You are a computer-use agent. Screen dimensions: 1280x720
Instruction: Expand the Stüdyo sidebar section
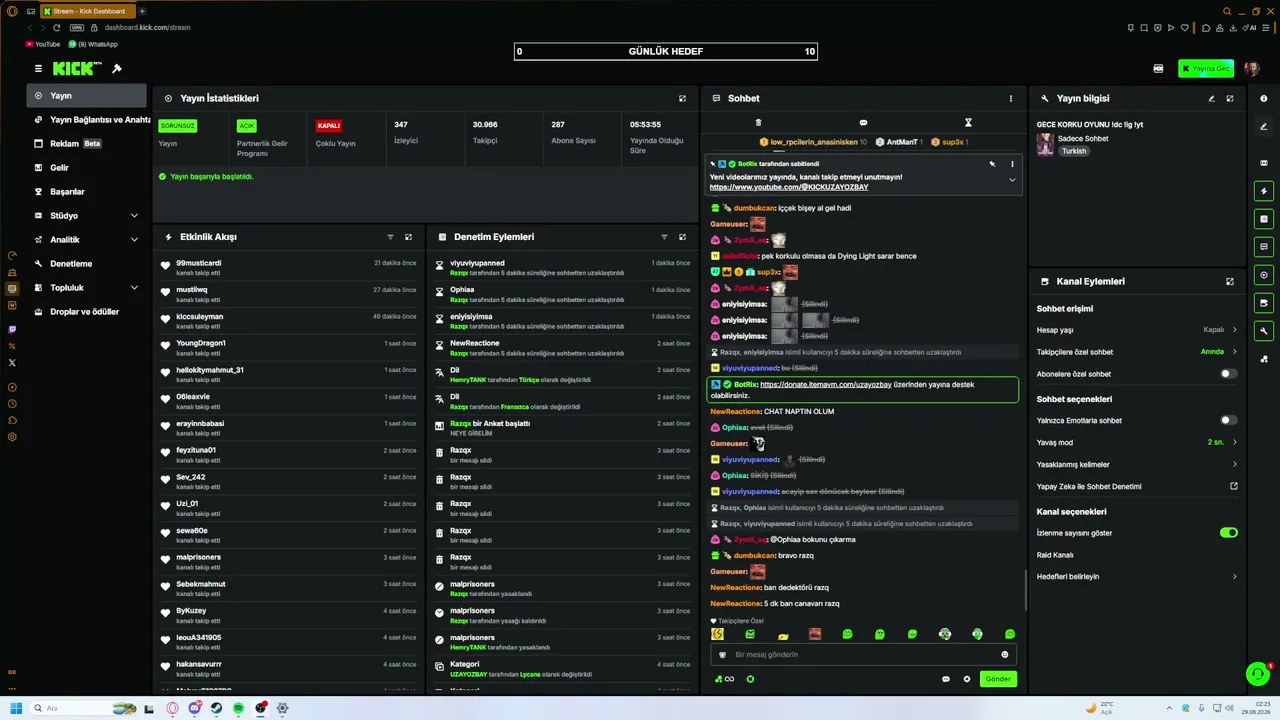tap(87, 216)
